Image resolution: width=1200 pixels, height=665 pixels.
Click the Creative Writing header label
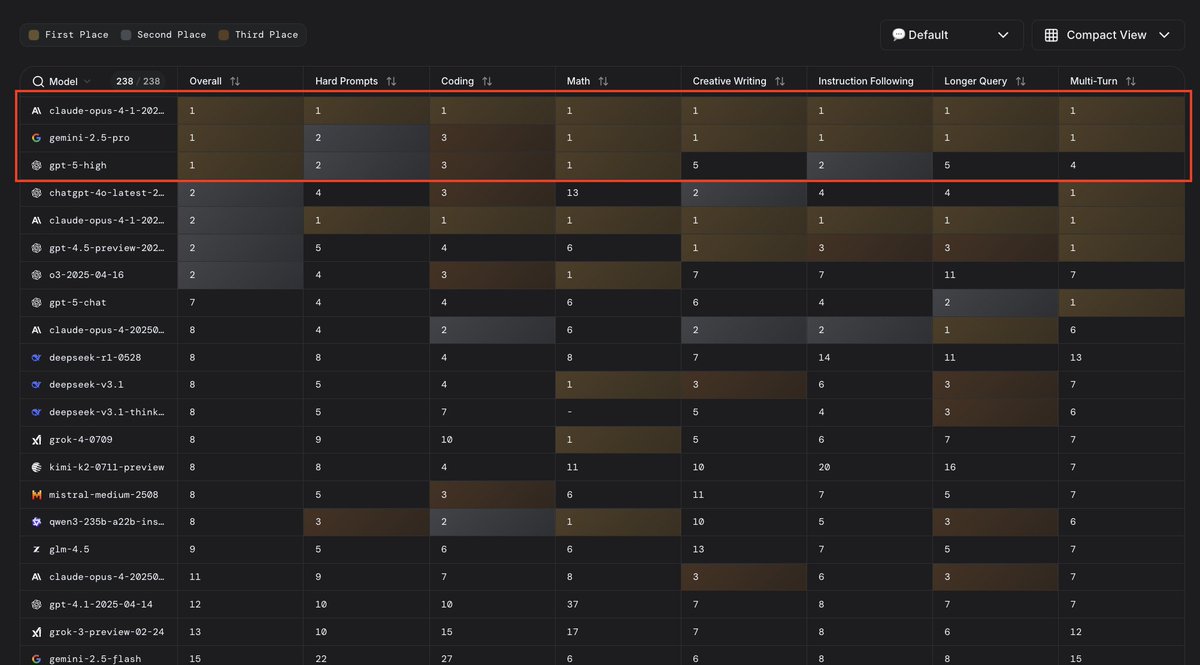[x=730, y=81]
